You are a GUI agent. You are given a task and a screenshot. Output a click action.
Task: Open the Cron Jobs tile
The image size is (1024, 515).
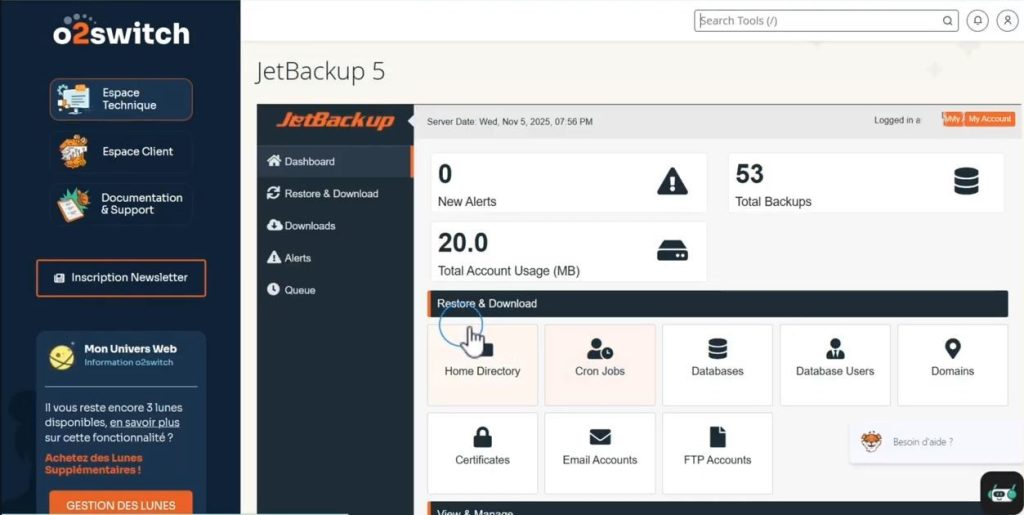pyautogui.click(x=600, y=366)
